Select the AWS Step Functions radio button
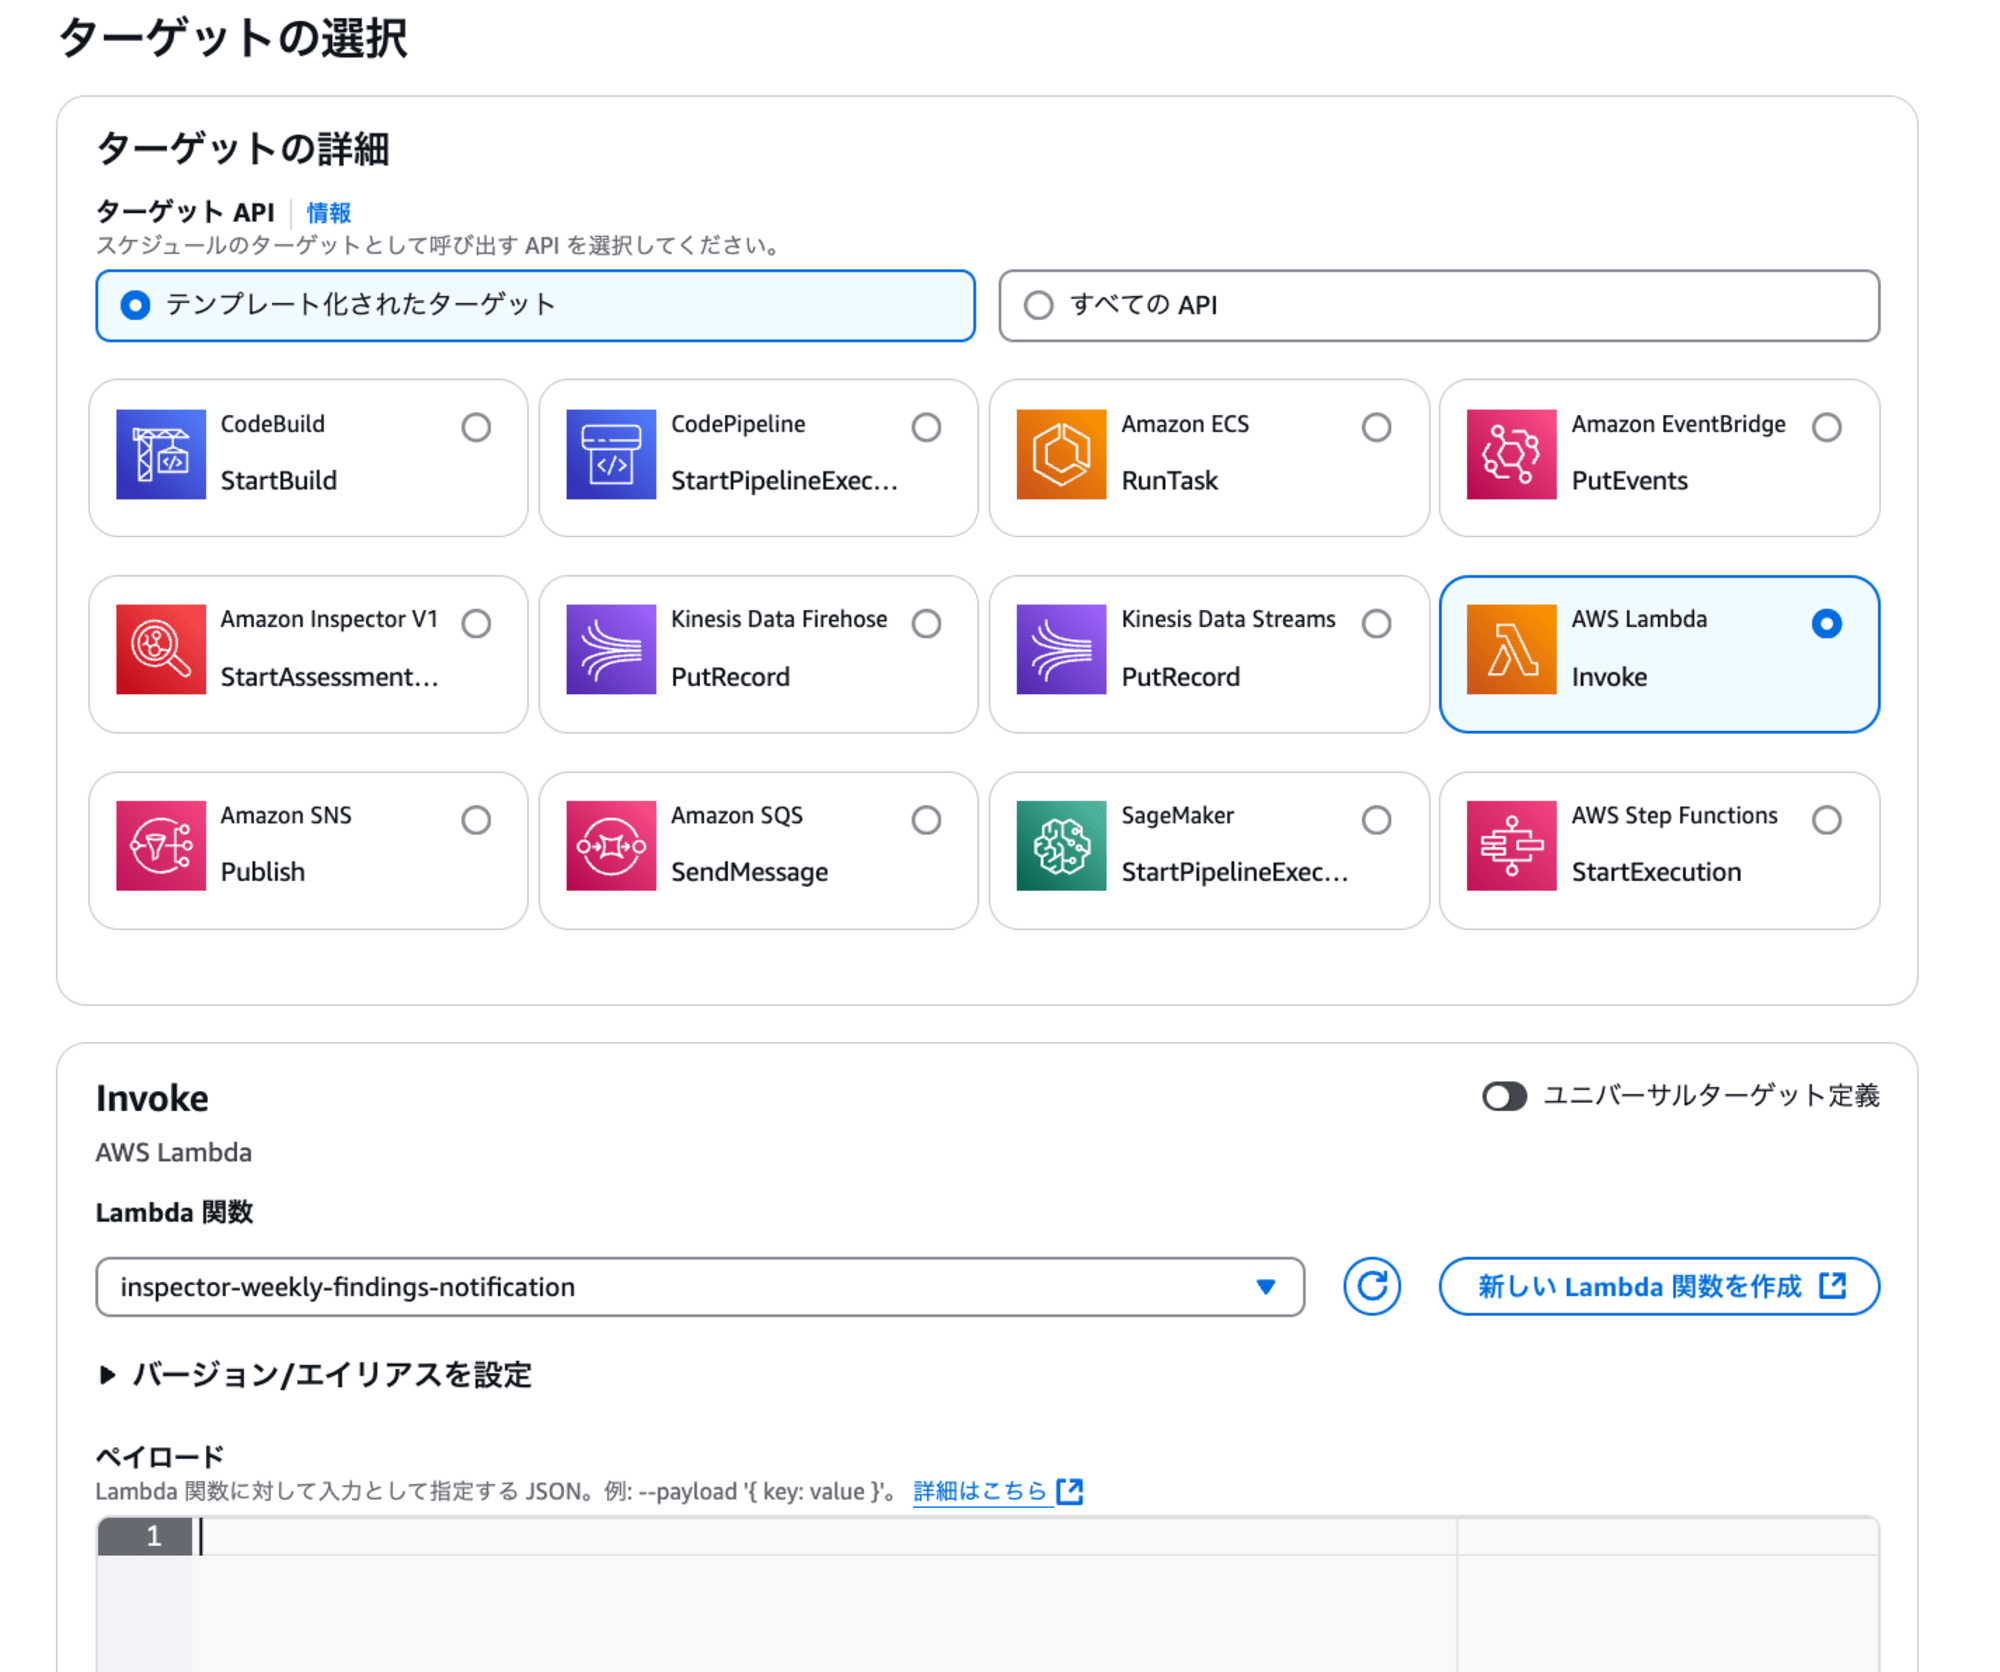Screen dimensions: 2000x1672 click(x=1826, y=820)
